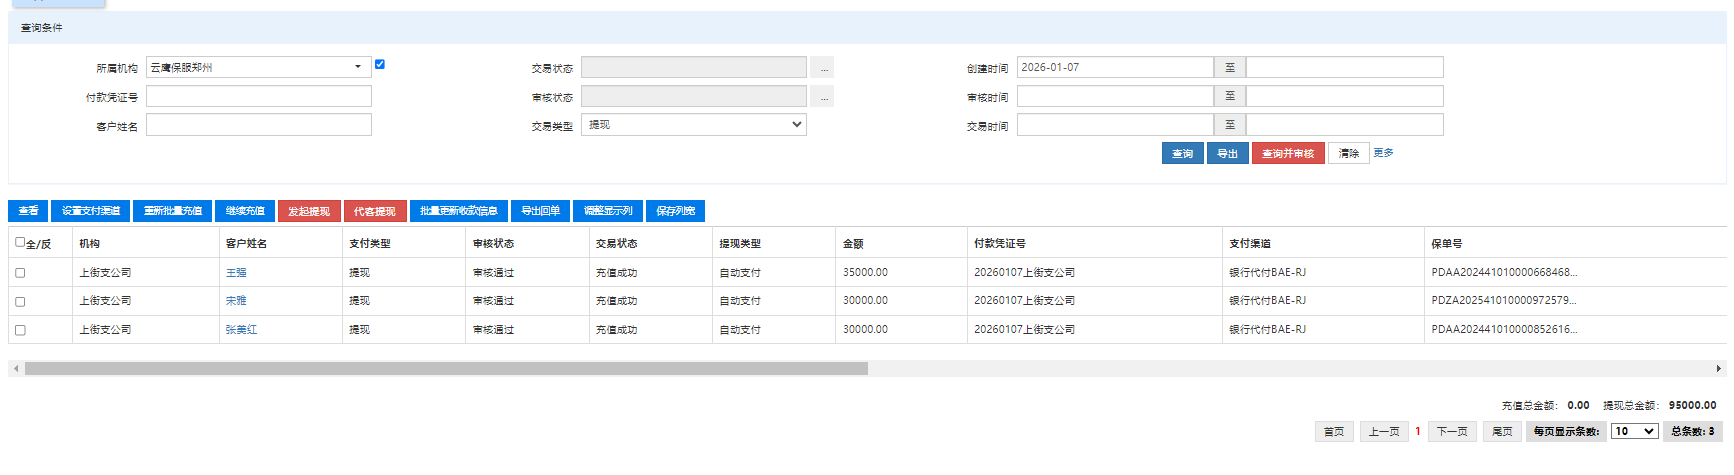Click the 创建时间 start date field
The height and width of the screenshot is (475, 1734).
tap(1115, 67)
